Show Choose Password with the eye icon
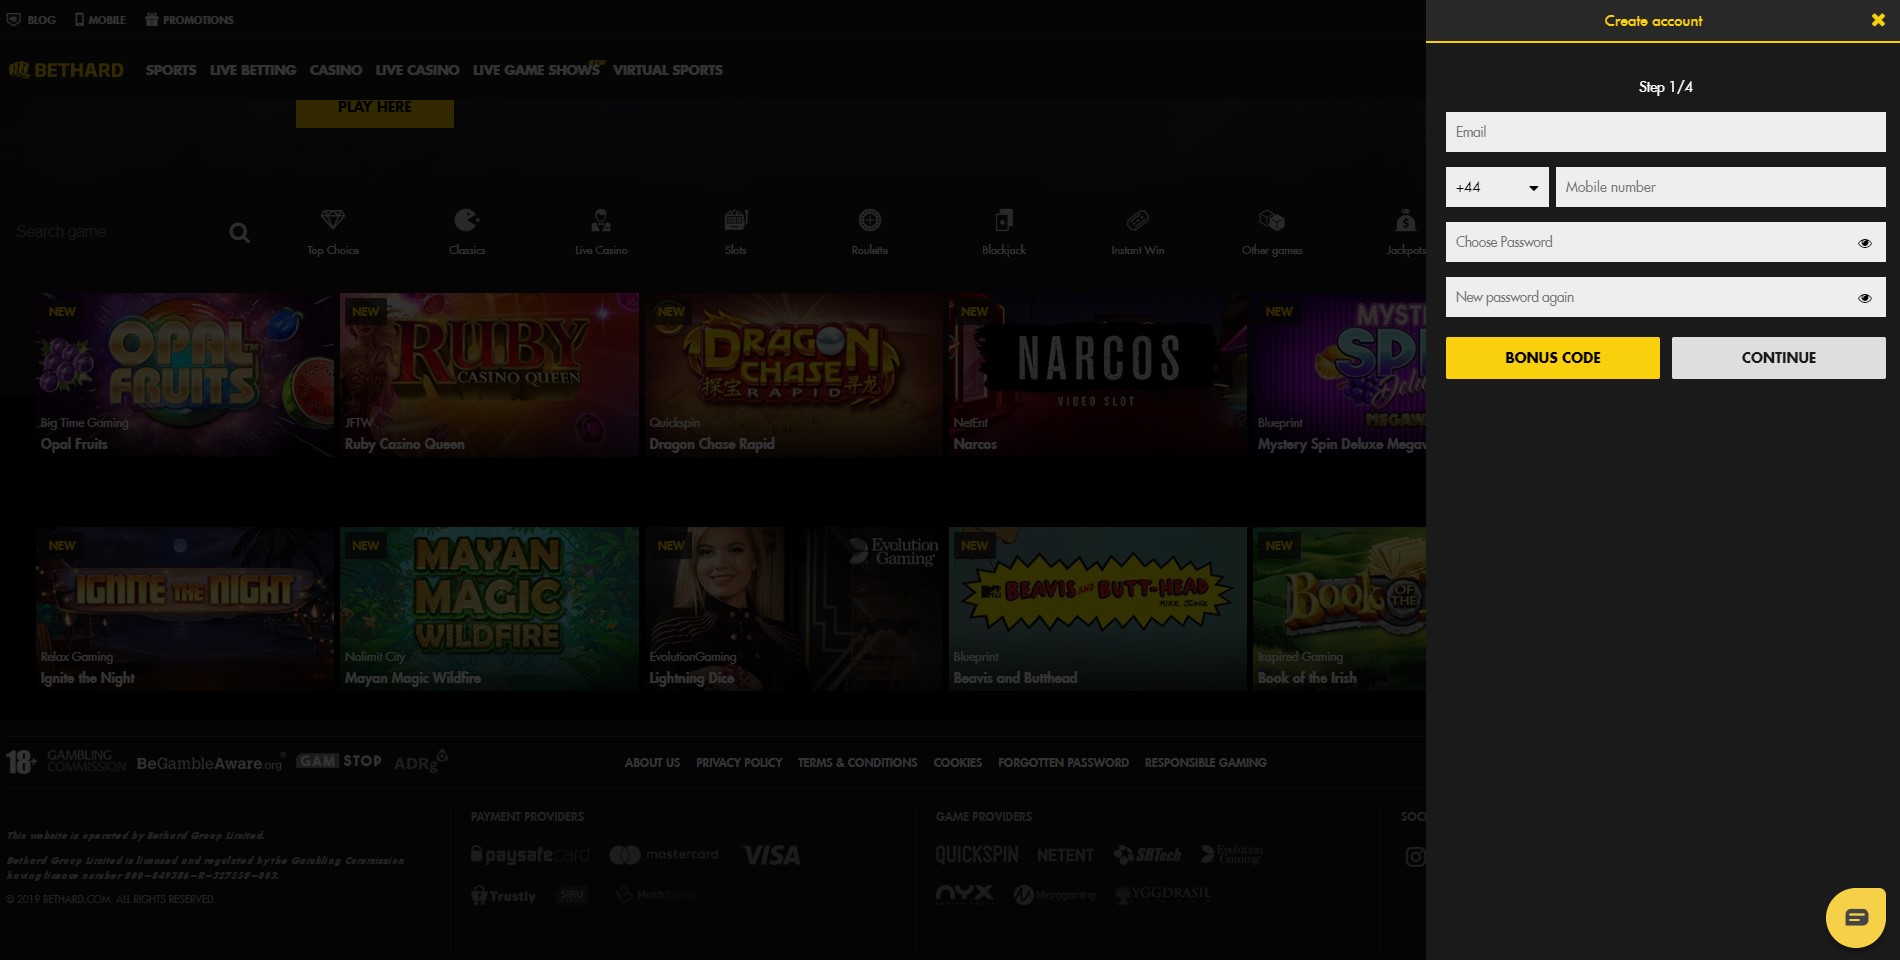The height and width of the screenshot is (960, 1900). (1865, 243)
